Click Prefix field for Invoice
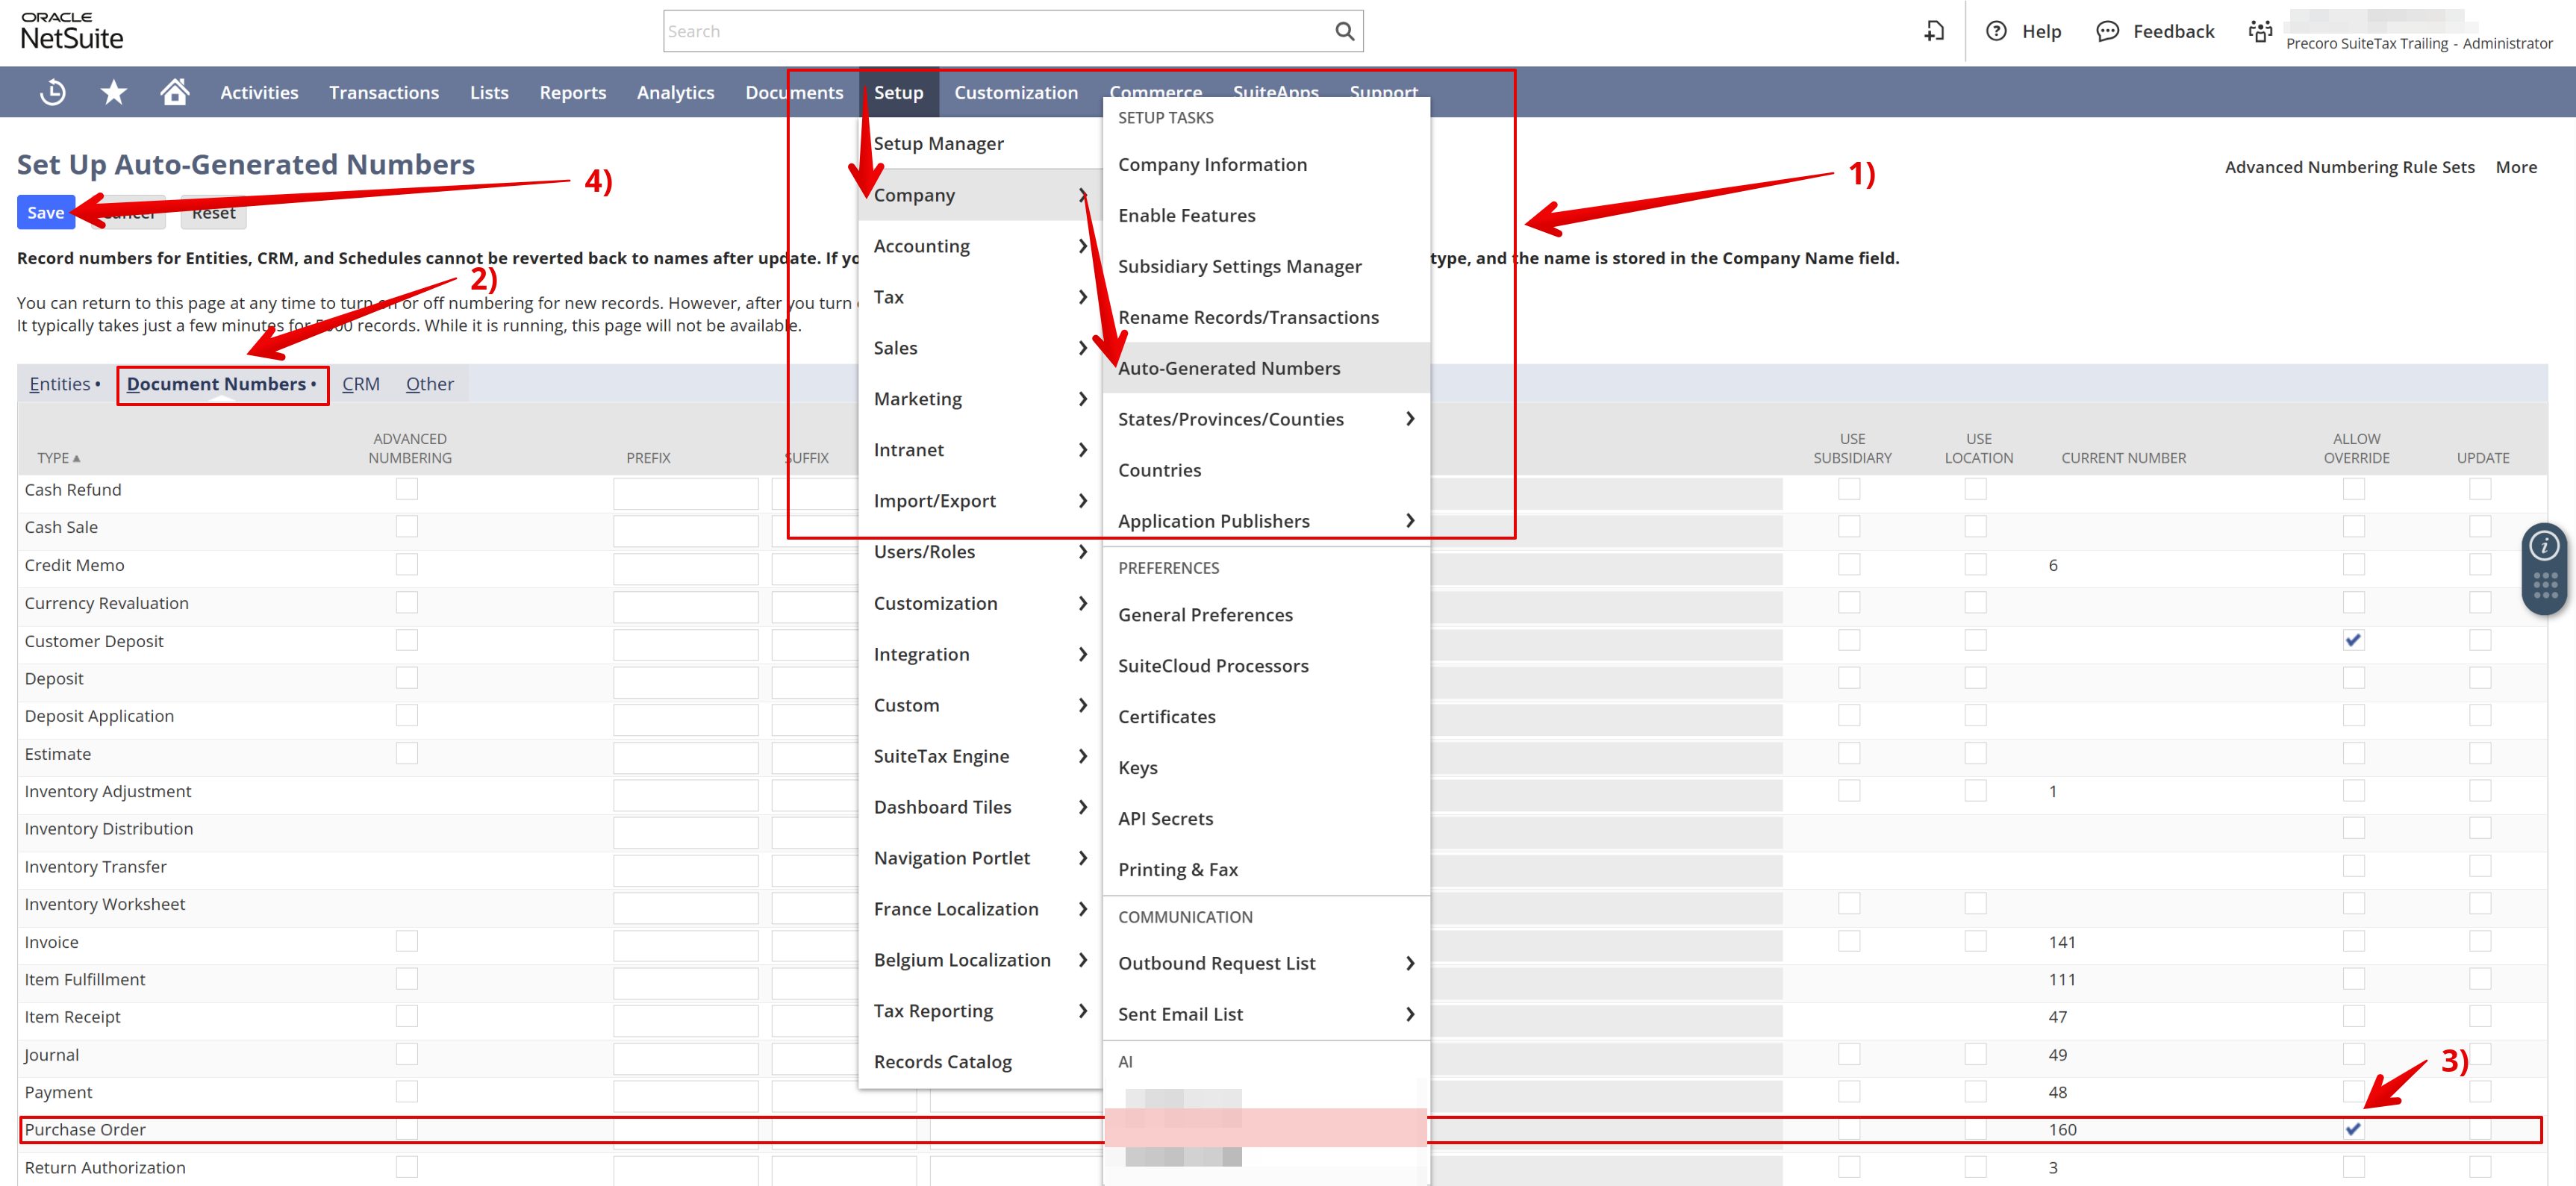Image resolution: width=2576 pixels, height=1186 pixels. click(x=685, y=945)
